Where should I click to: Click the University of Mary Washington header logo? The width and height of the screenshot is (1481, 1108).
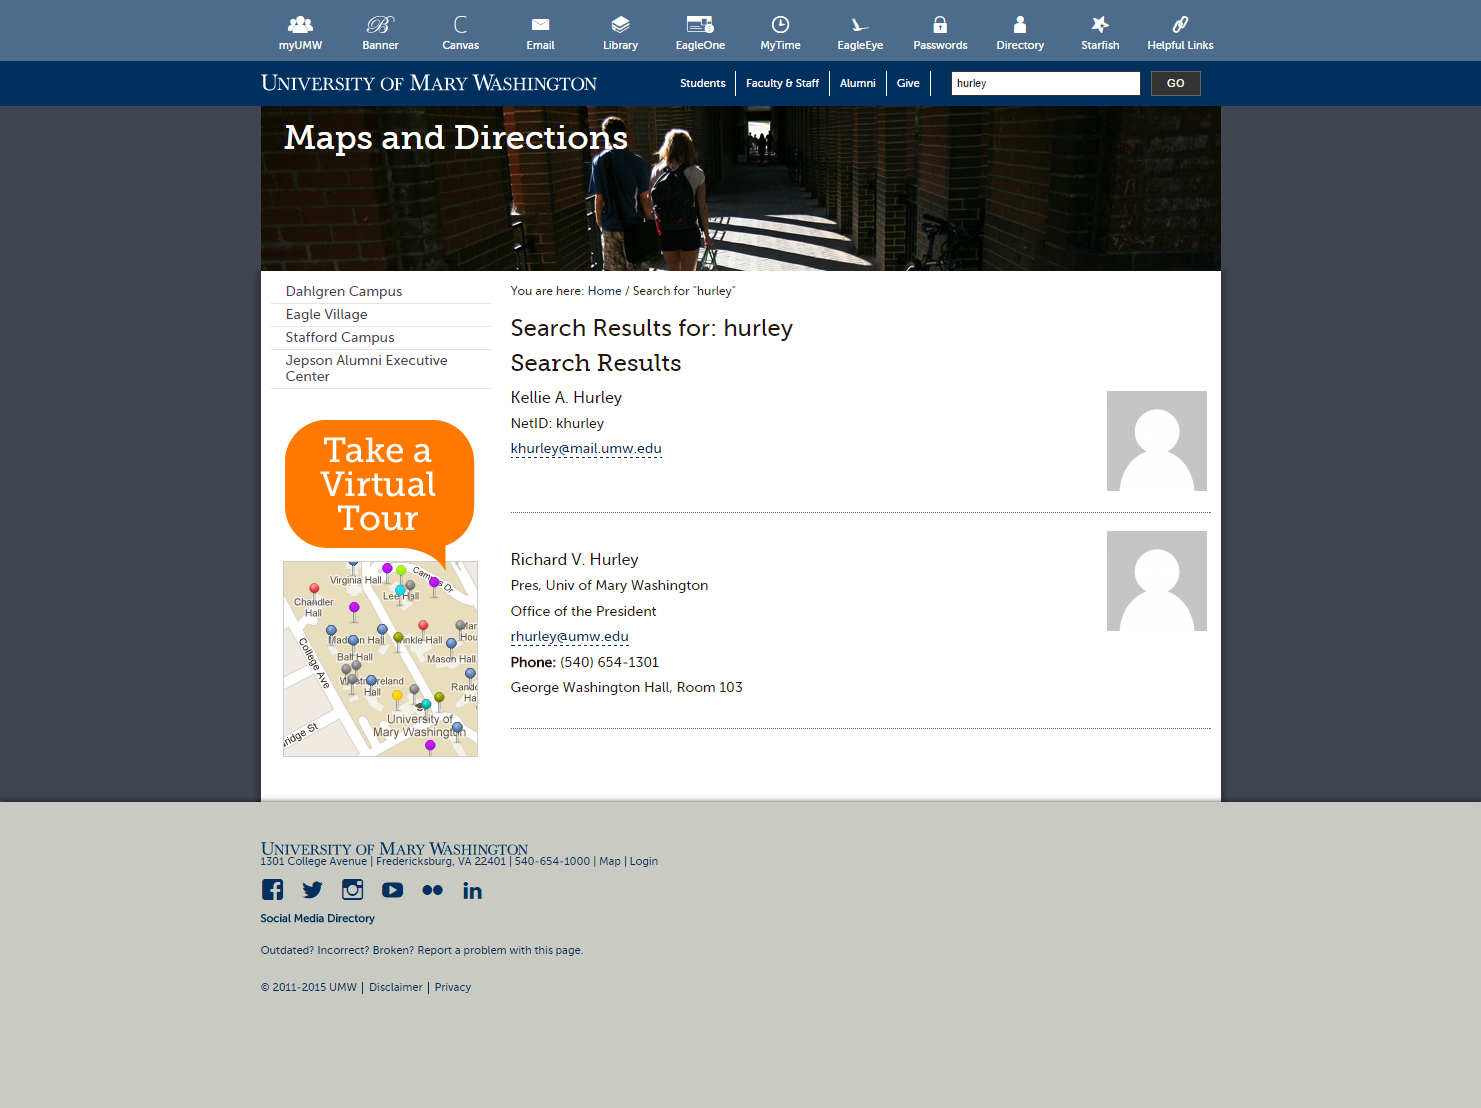(429, 83)
